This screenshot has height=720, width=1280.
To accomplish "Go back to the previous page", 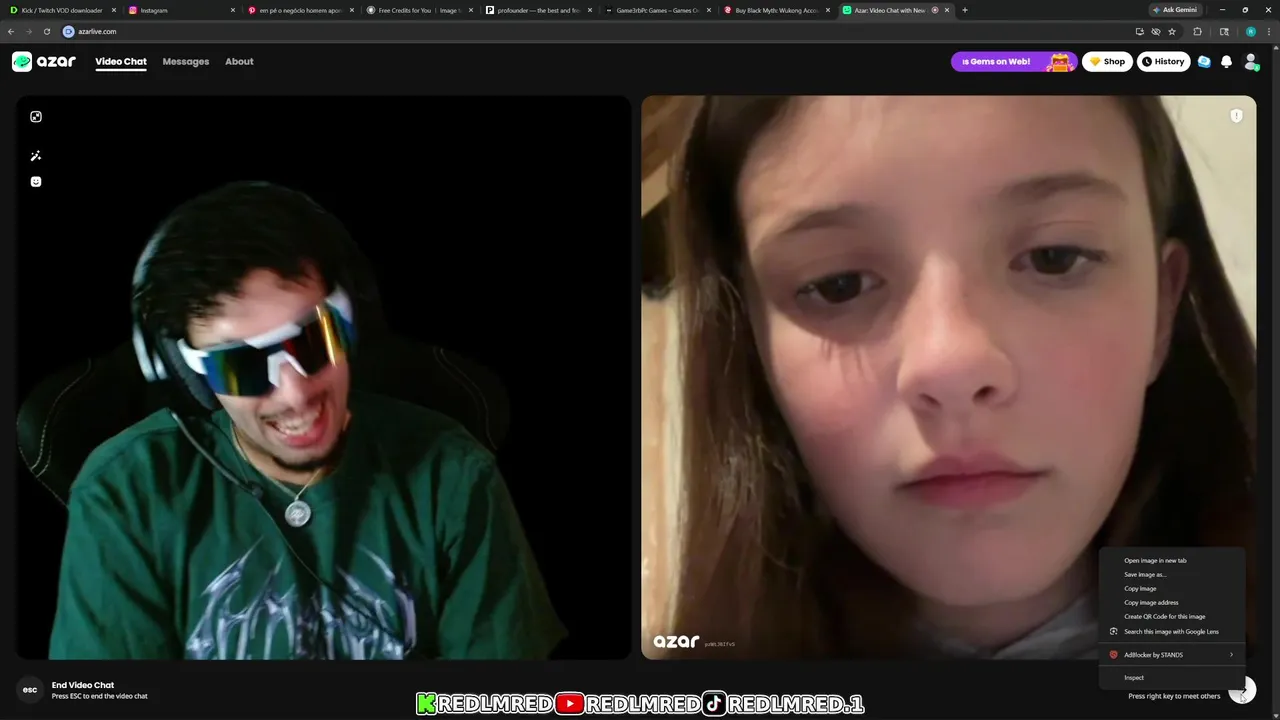I will (x=11, y=31).
